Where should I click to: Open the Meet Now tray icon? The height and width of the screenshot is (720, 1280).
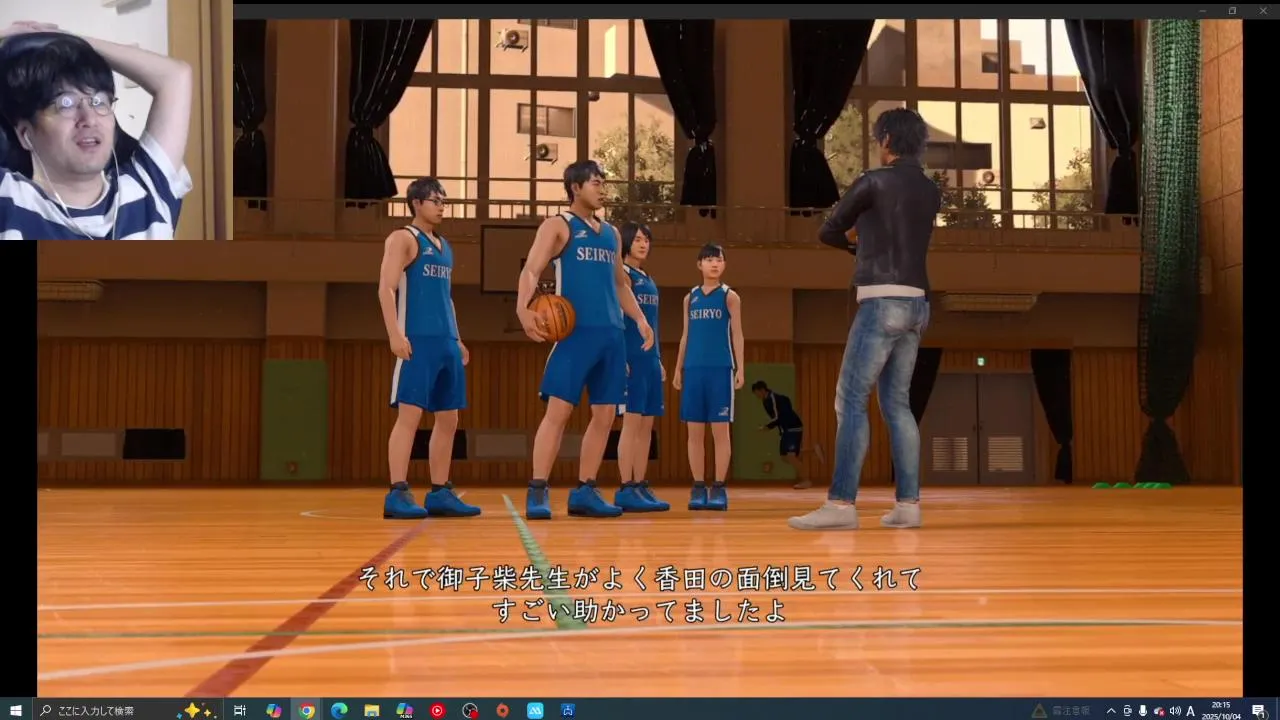tap(1127, 711)
